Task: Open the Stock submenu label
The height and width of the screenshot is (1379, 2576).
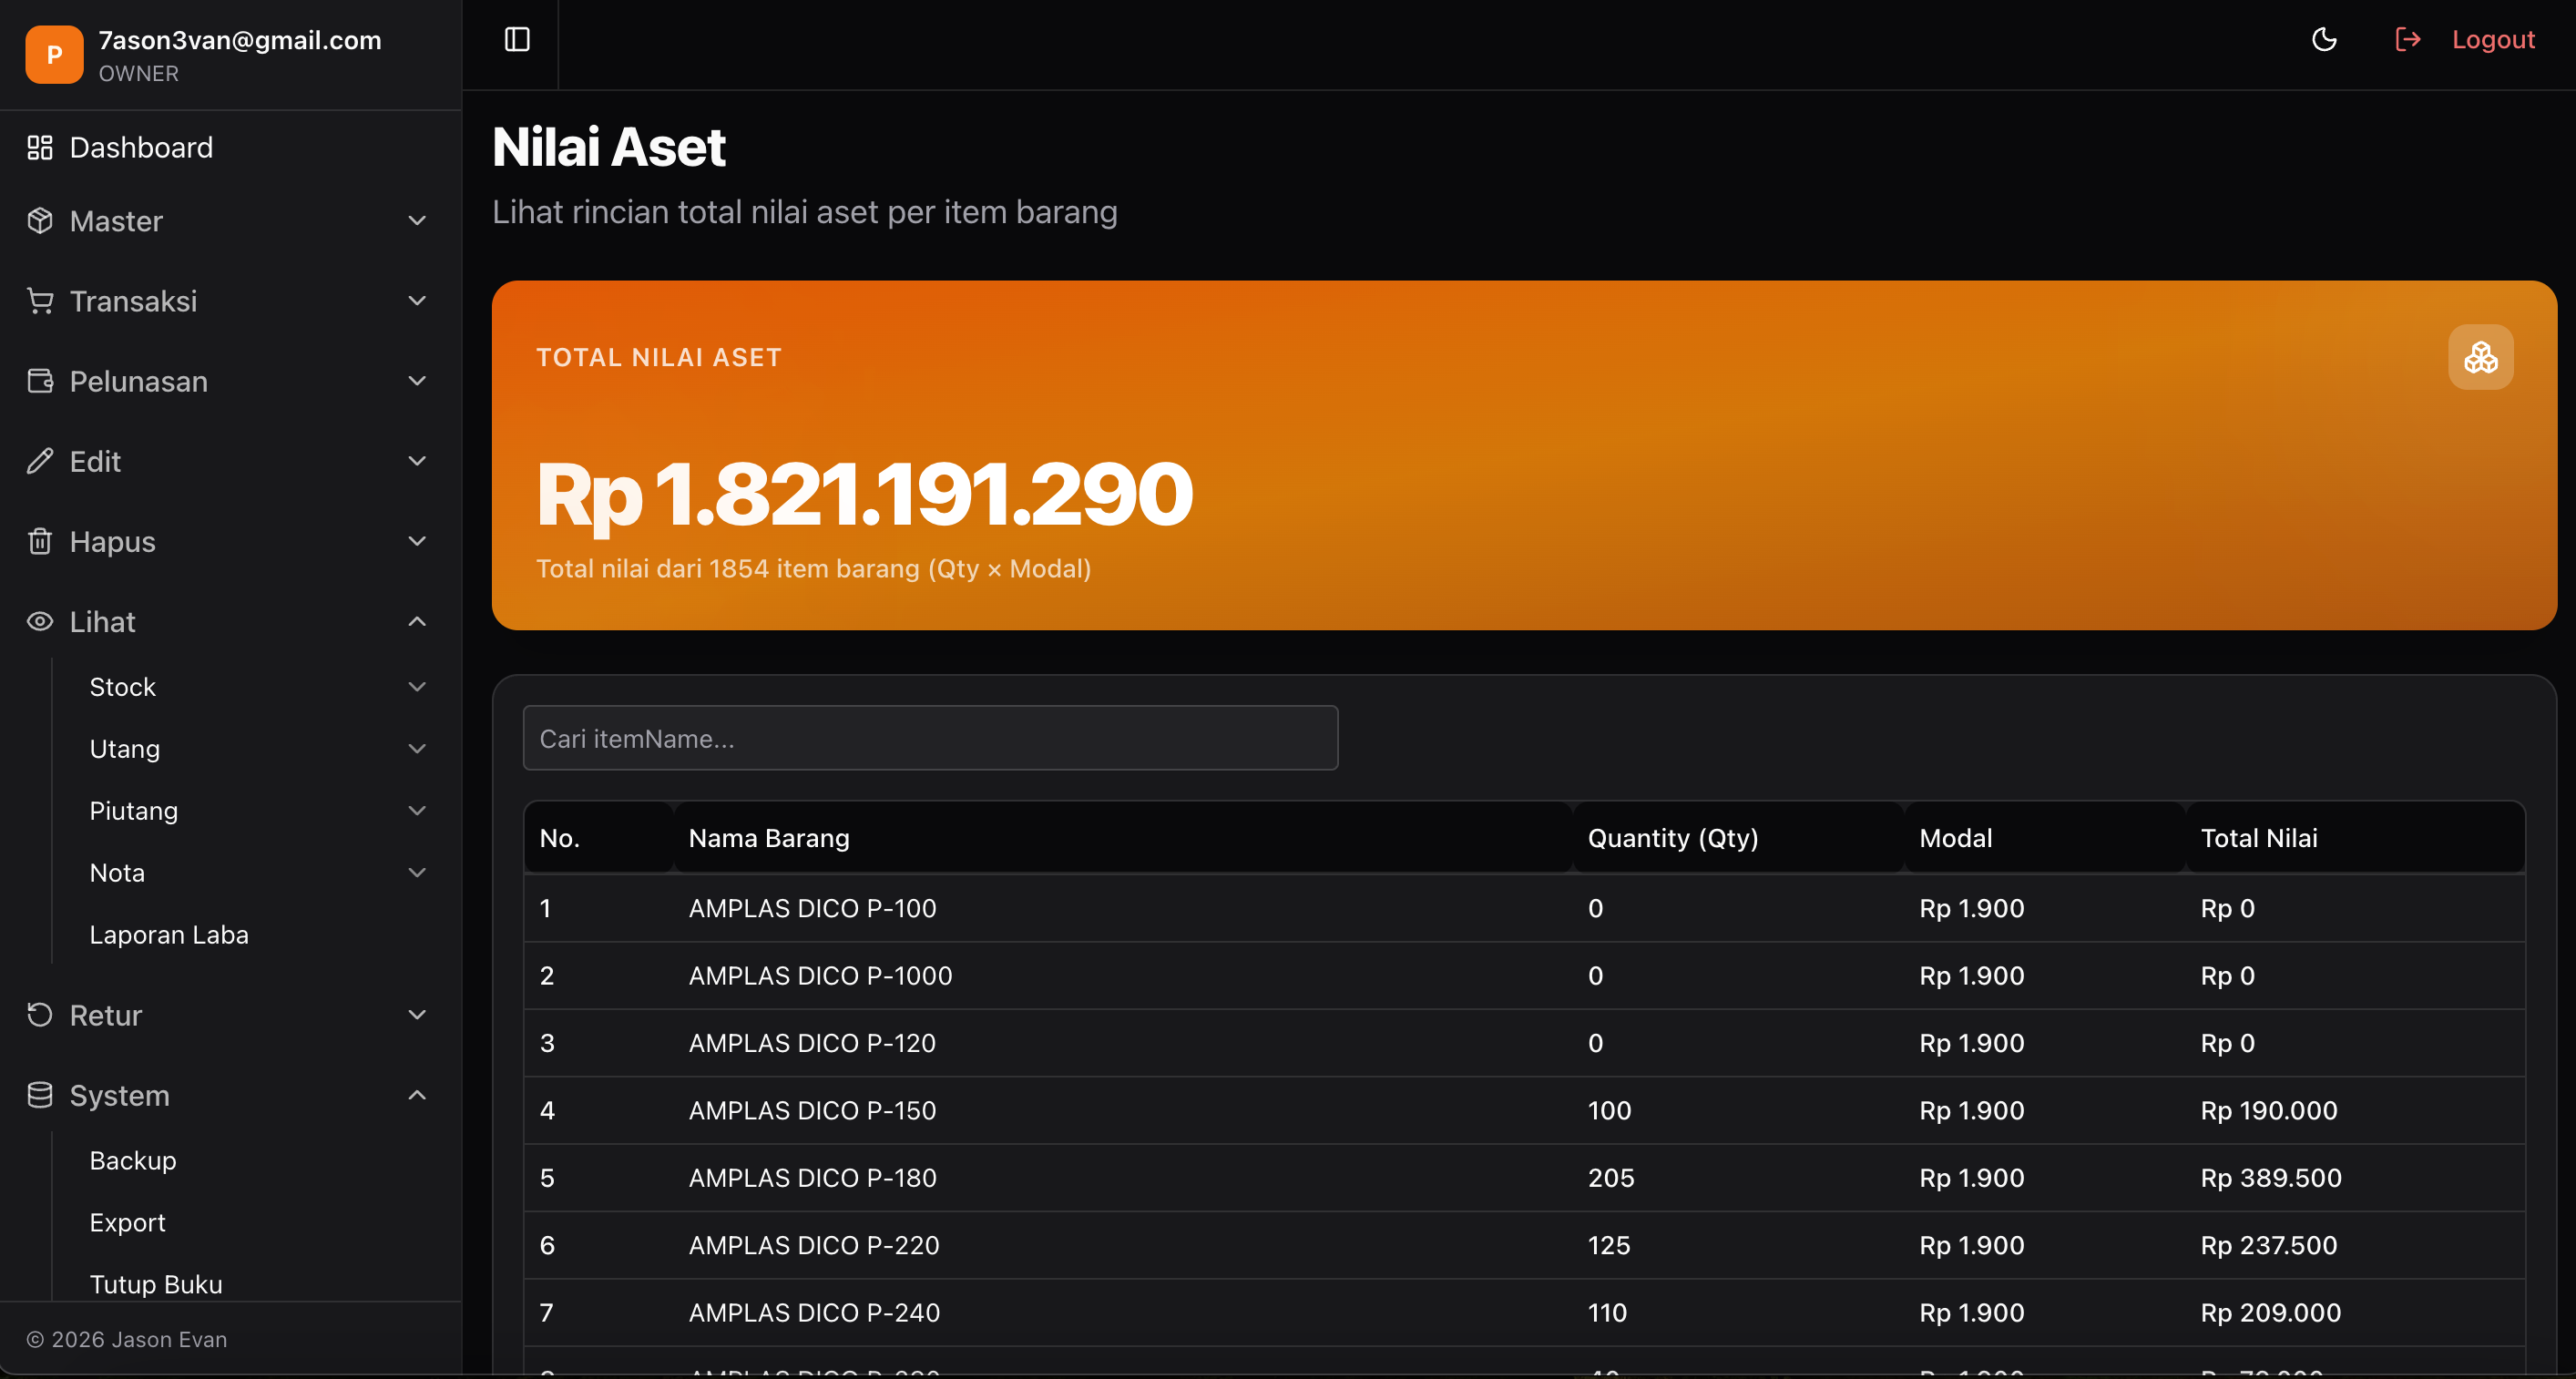Action: (123, 687)
